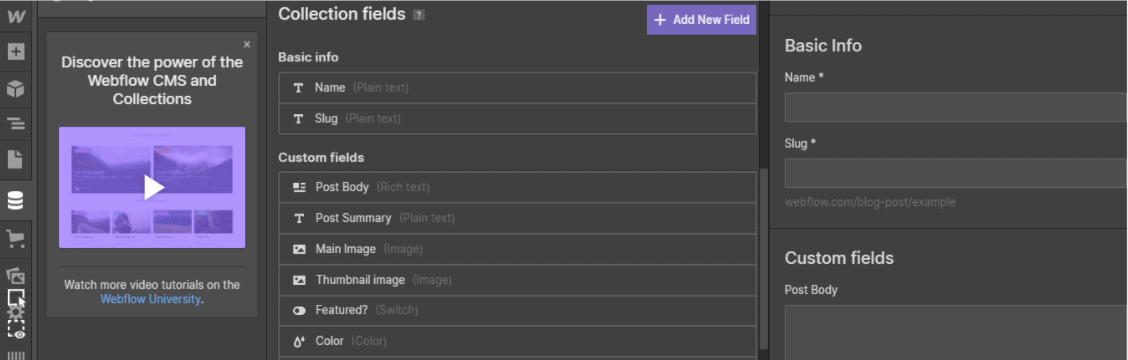Play the Webflow CMS tutorial video
The width and height of the screenshot is (1128, 360).
tap(153, 187)
